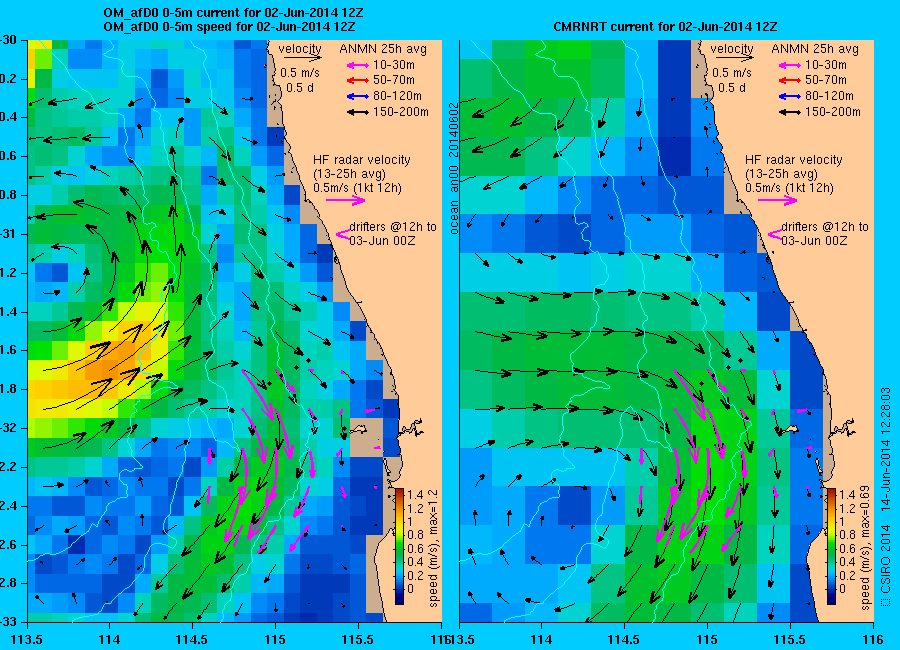Click '0.5 d' under velocity in right panel

click(x=732, y=88)
